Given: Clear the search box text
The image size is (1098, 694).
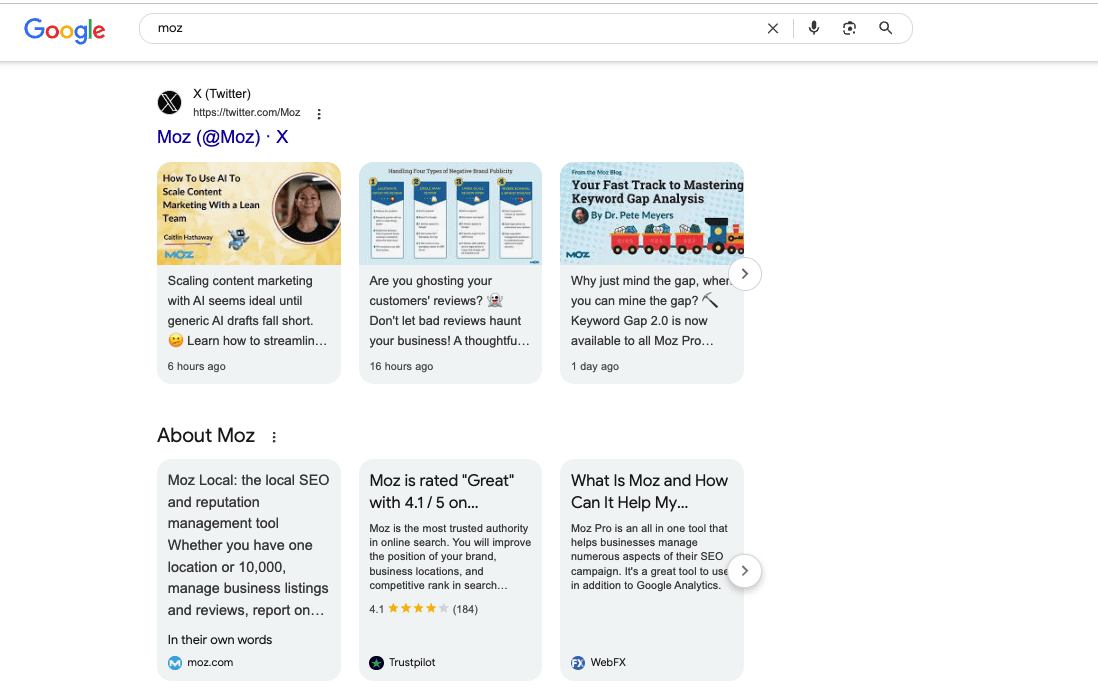Looking at the screenshot, I should [x=772, y=29].
